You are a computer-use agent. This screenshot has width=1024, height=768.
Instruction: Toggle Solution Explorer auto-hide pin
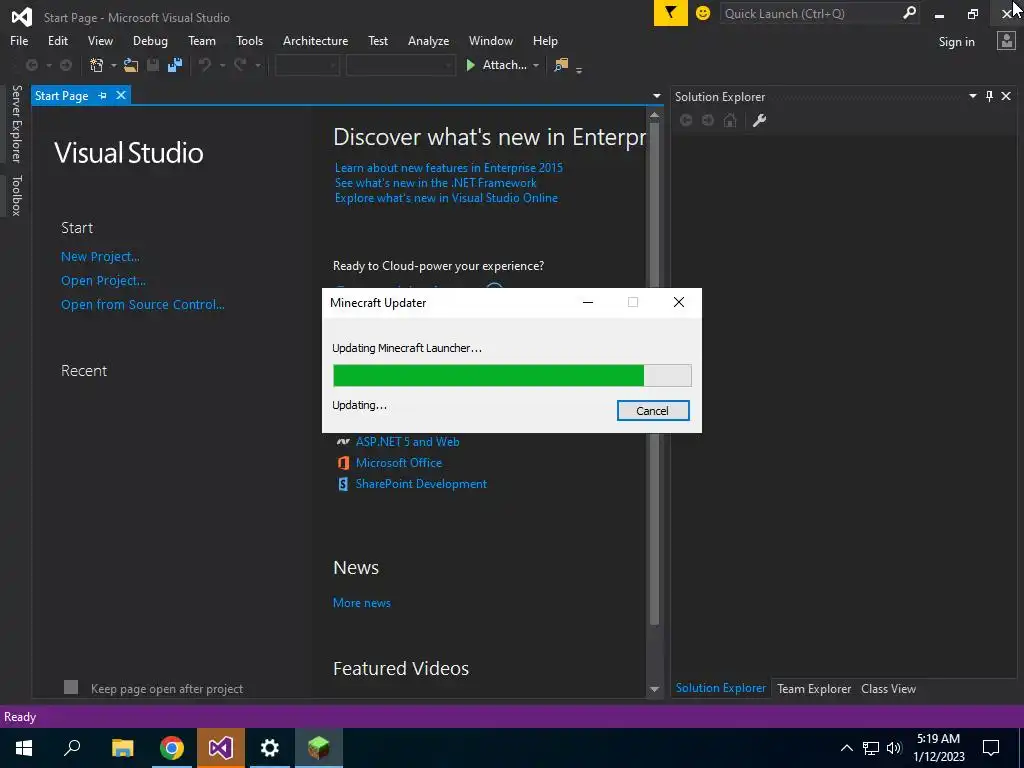pyautogui.click(x=989, y=96)
